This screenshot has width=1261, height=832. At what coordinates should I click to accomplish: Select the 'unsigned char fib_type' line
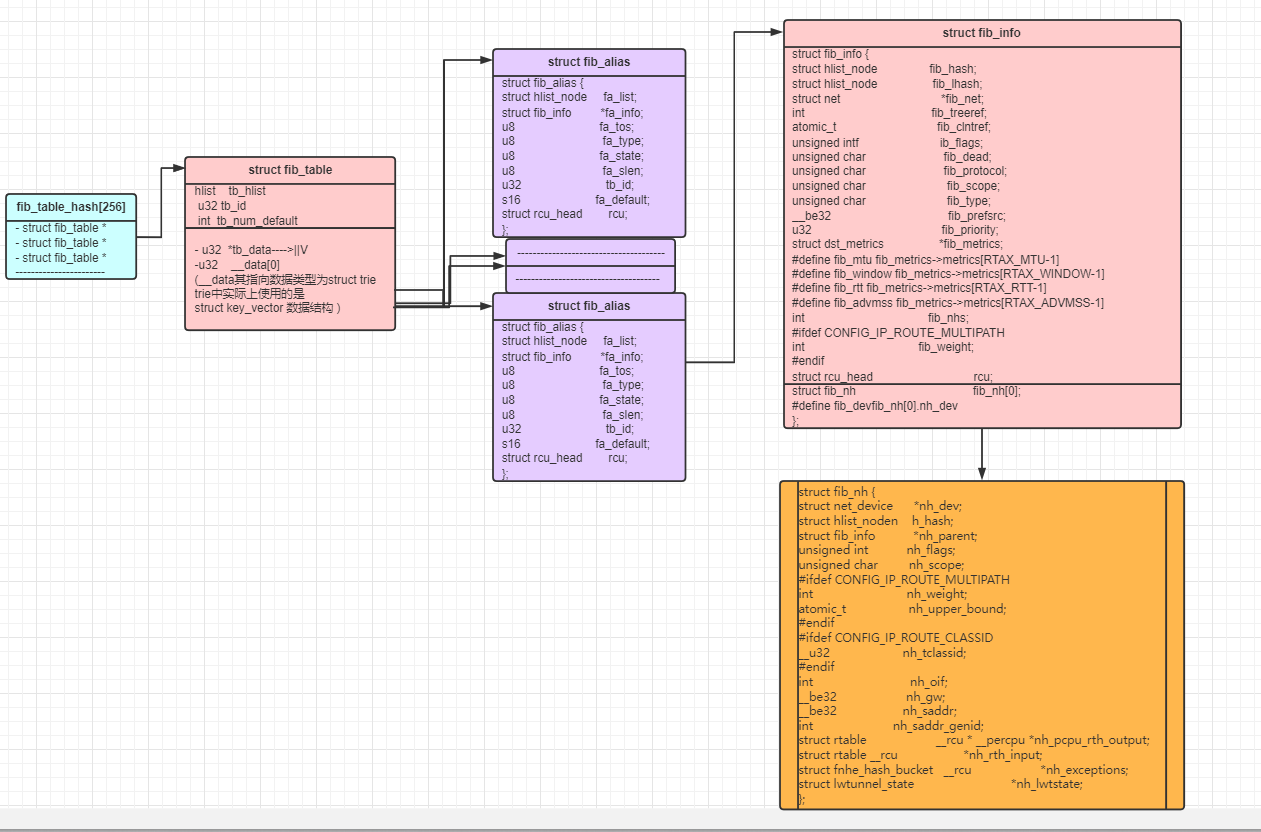click(x=892, y=201)
